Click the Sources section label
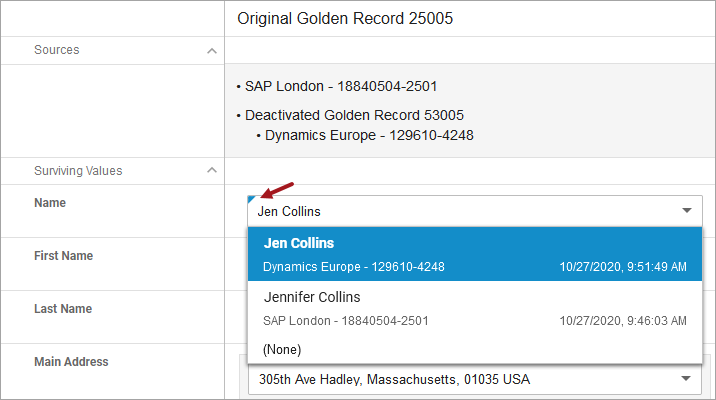Viewport: 716px width, 400px height. click(57, 50)
